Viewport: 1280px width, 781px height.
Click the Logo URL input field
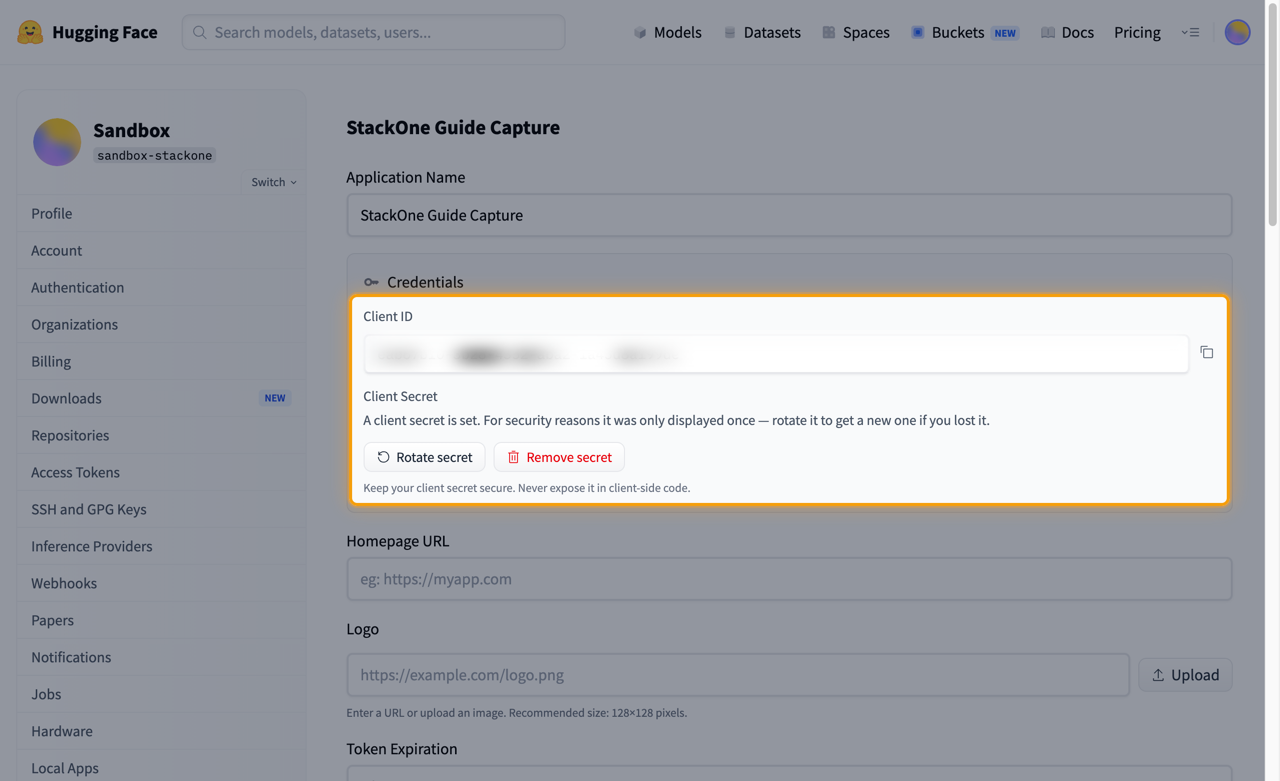738,675
